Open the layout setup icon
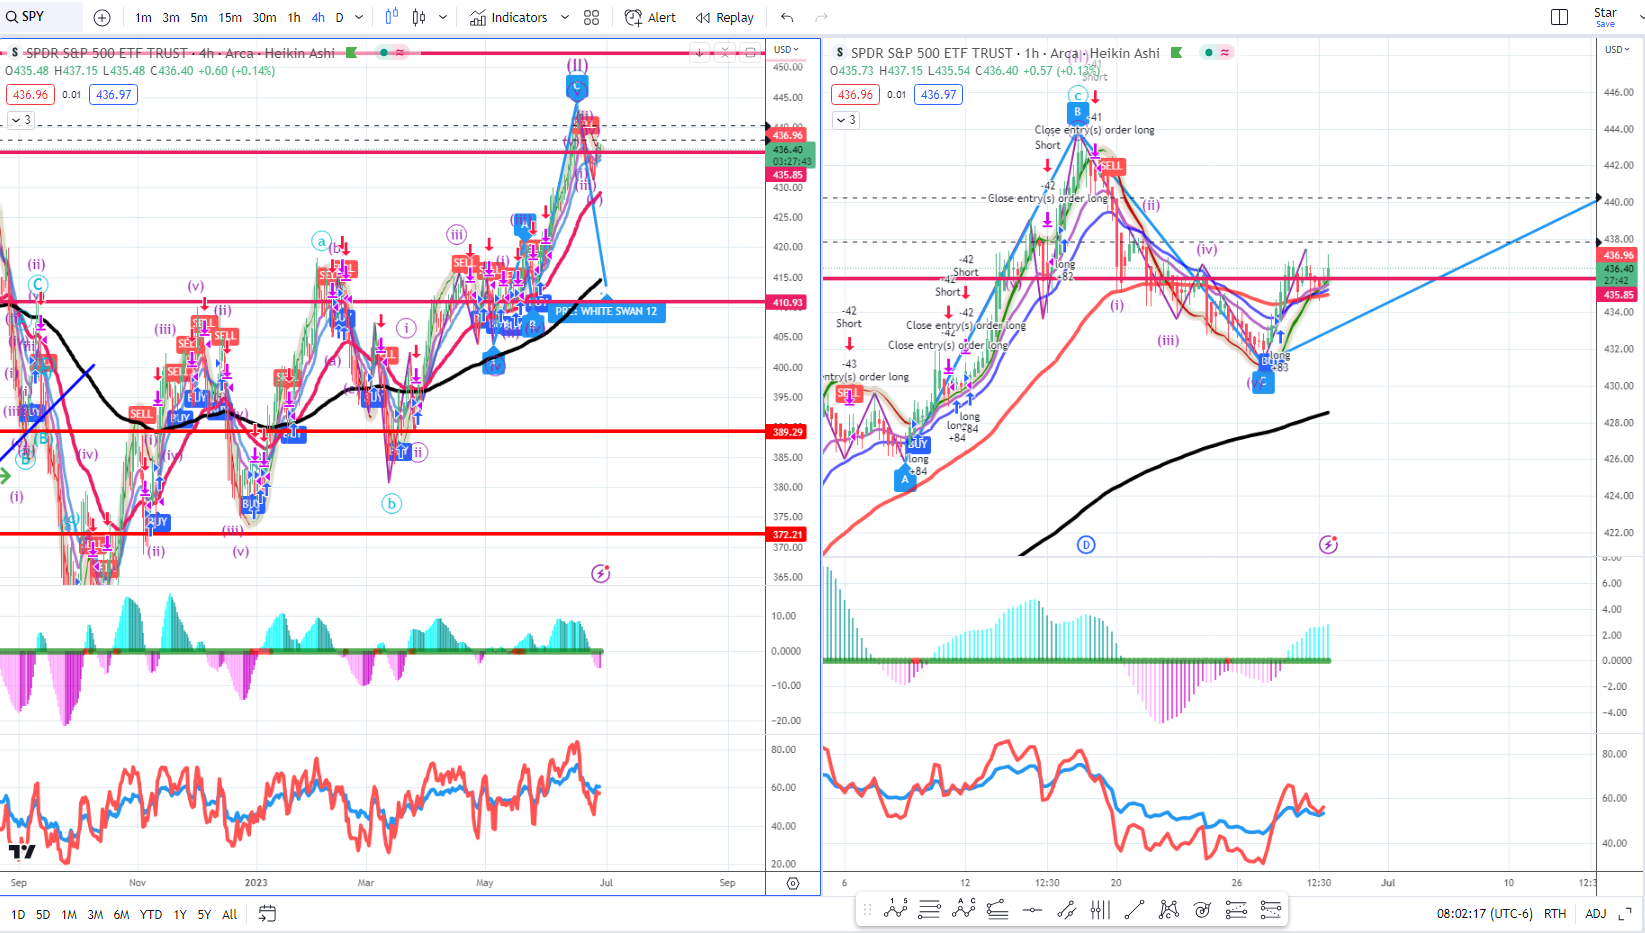The image size is (1645, 933). pos(1559,17)
